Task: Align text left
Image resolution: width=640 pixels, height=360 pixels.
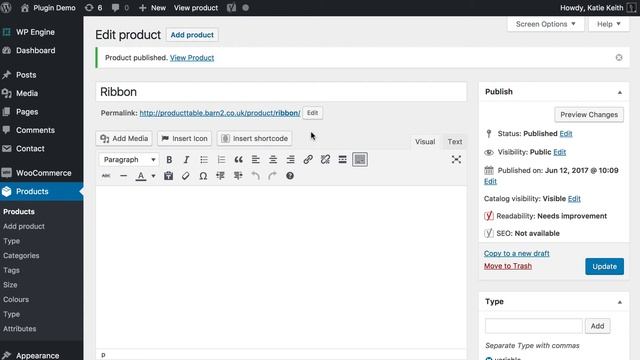Action: [256, 160]
